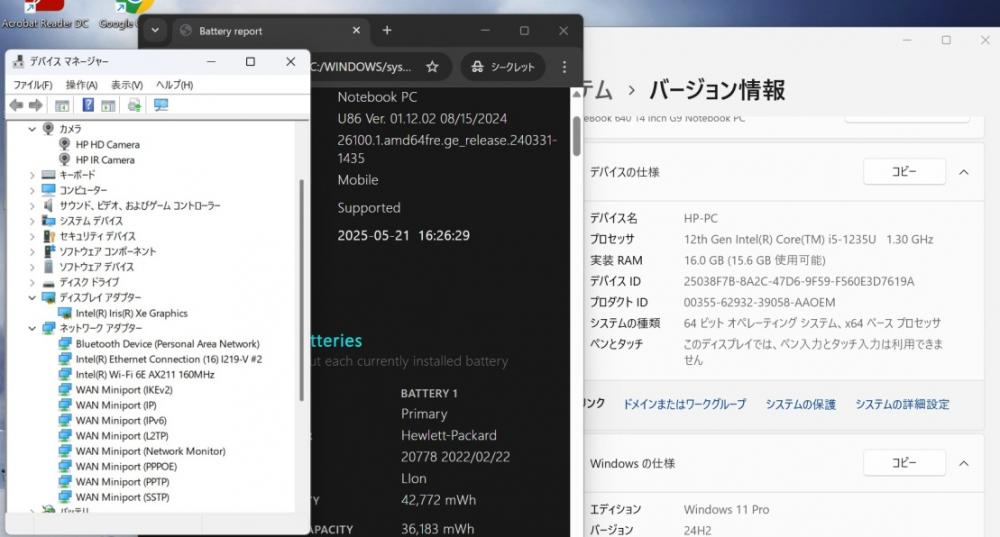1000x537 pixels.
Task: Collapse the デバイスの仕様 section
Action: coord(964,172)
